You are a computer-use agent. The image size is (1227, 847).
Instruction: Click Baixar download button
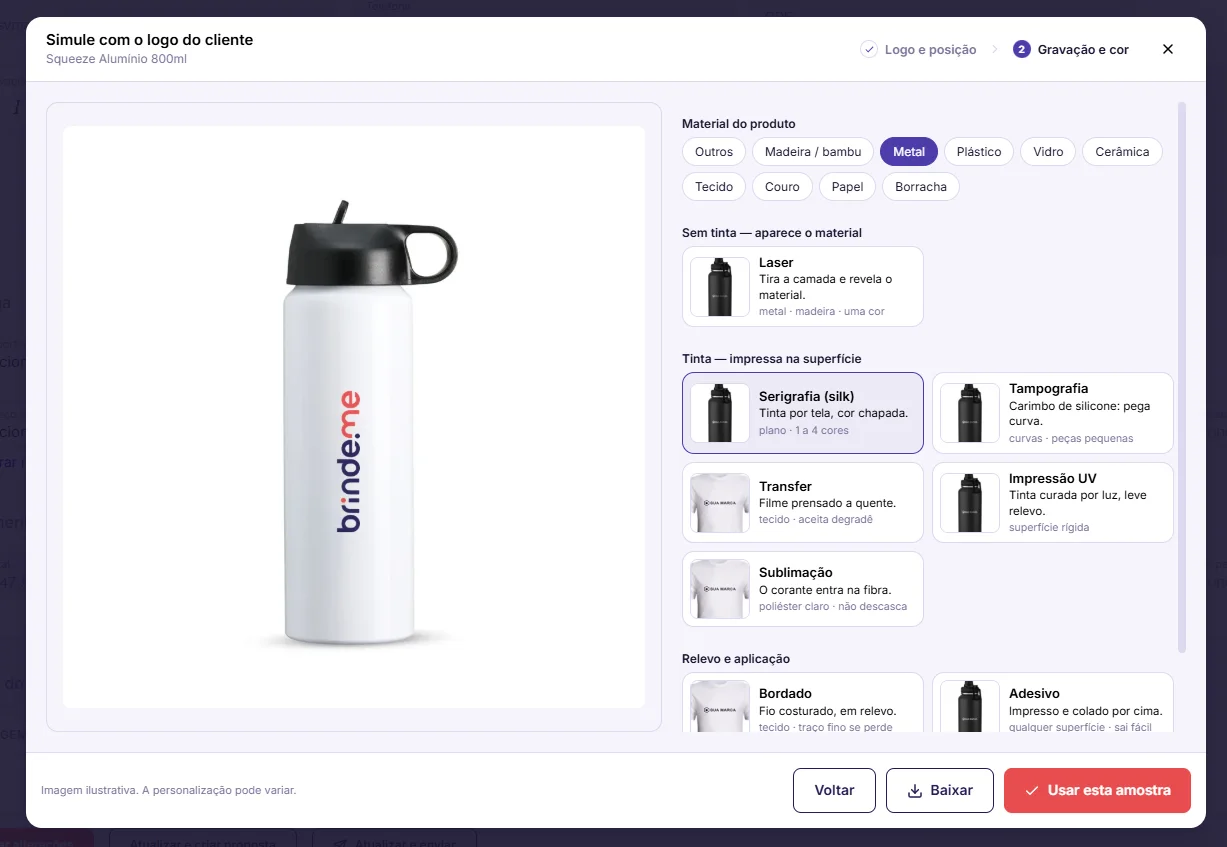click(x=940, y=790)
